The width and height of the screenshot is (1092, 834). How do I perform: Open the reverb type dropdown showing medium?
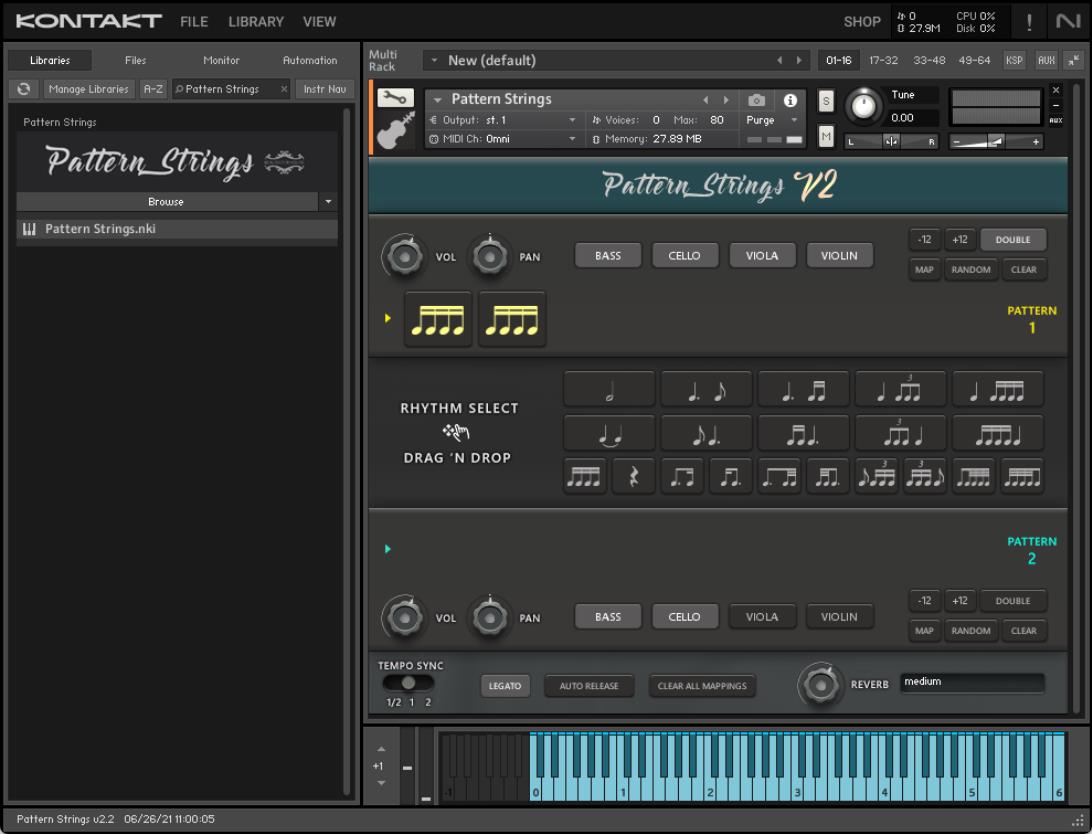[x=971, y=683]
